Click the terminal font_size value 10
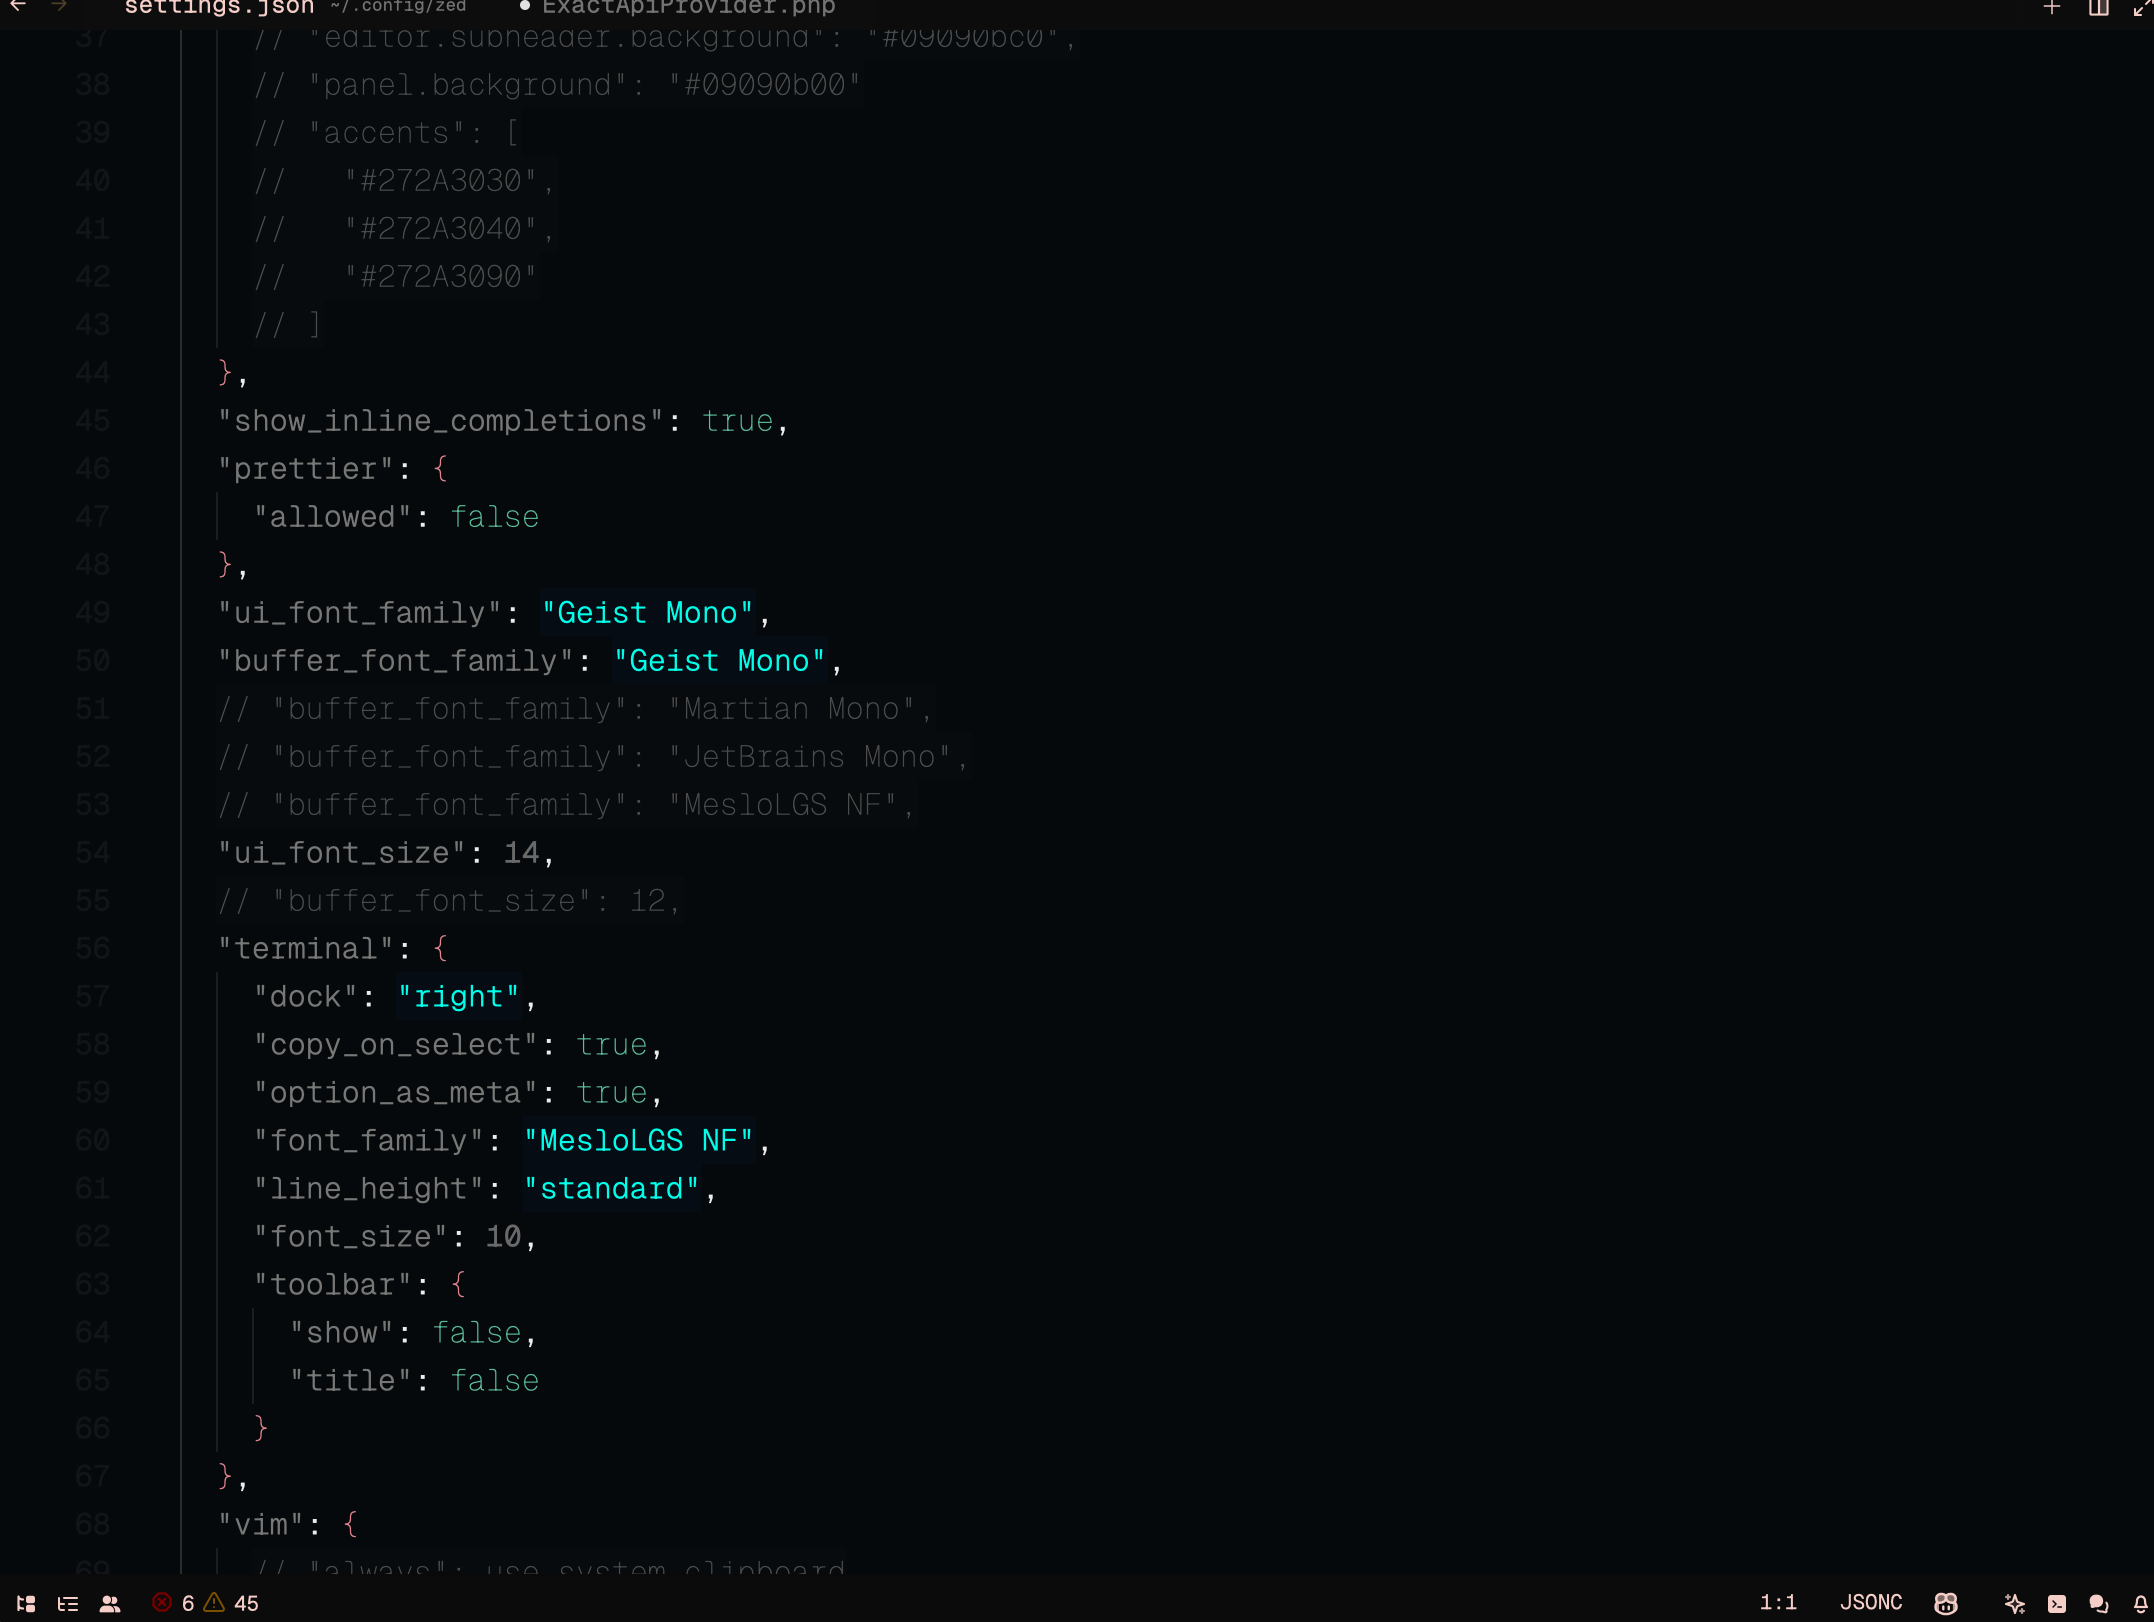The image size is (2154, 1622). tap(504, 1237)
